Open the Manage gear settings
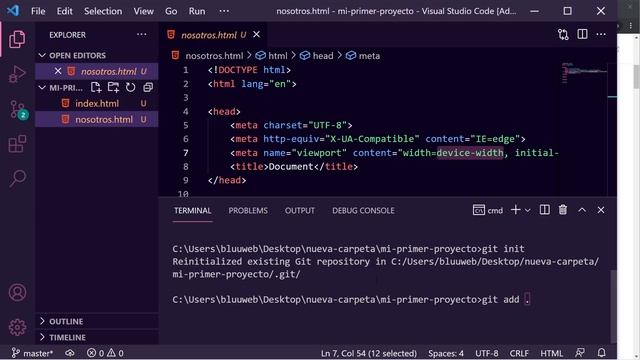 point(17,327)
